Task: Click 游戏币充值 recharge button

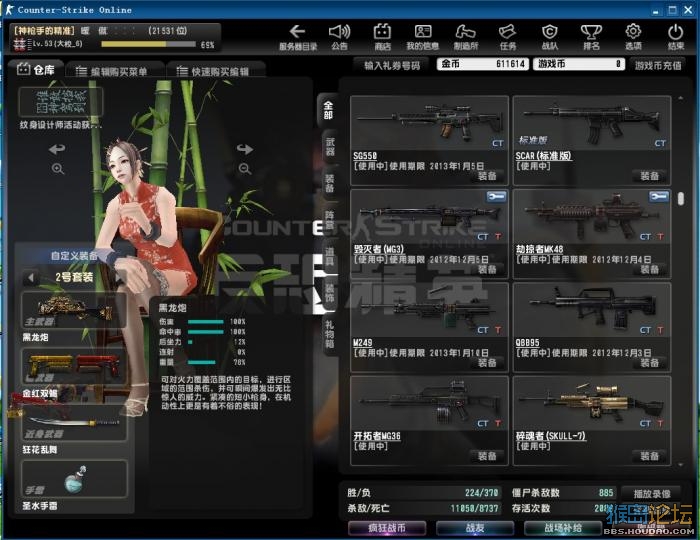Action: pyautogui.click(x=658, y=66)
